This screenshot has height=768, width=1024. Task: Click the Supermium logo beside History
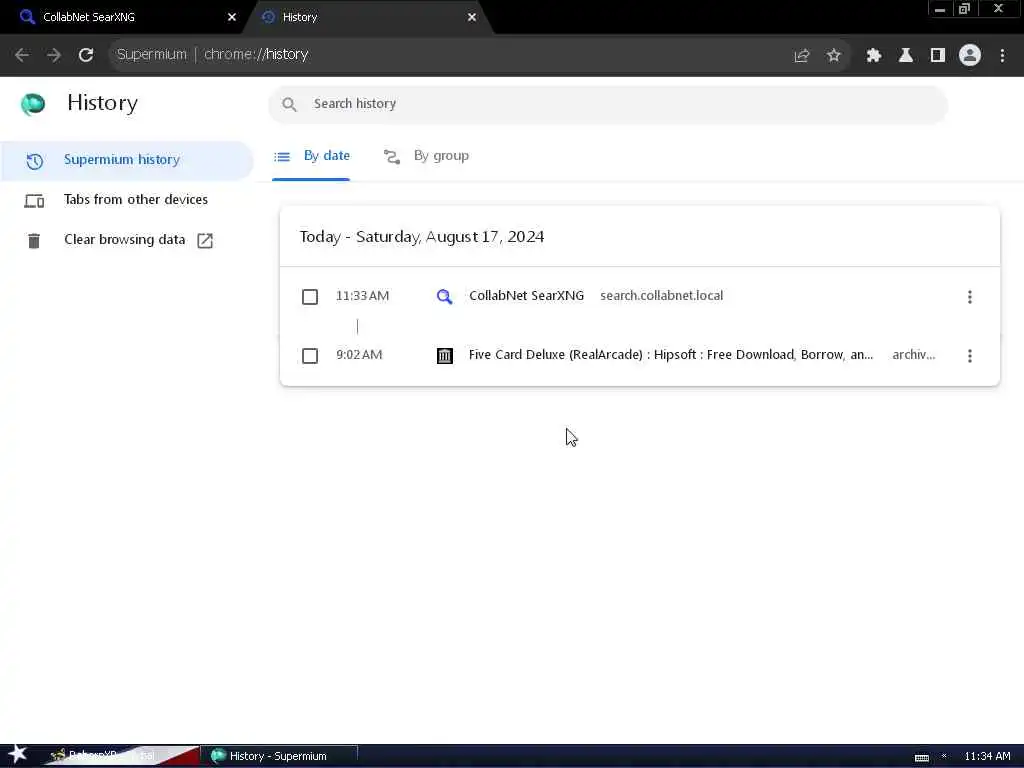point(33,104)
